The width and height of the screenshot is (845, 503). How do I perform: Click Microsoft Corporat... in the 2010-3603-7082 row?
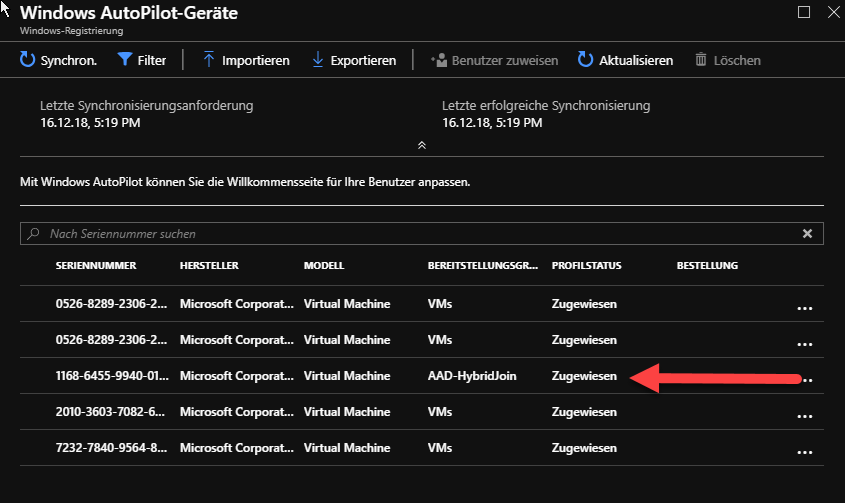(237, 412)
